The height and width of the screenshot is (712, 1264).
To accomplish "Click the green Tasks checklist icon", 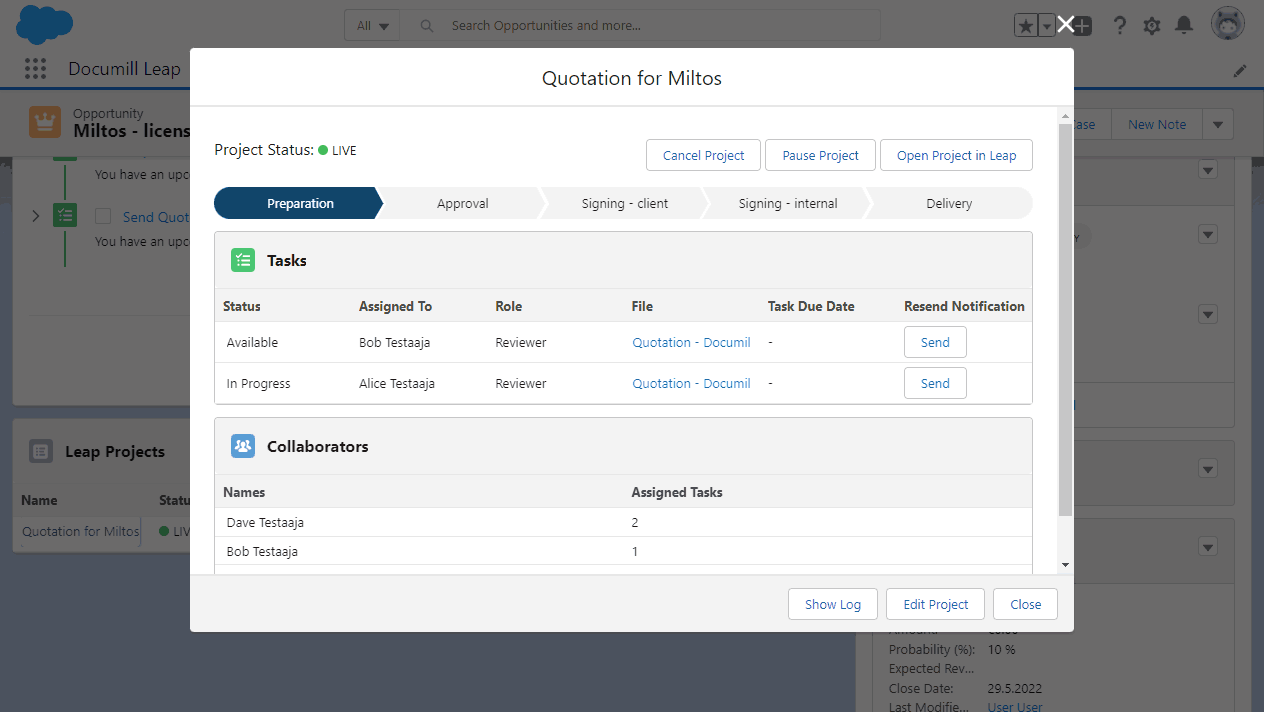I will [x=242, y=259].
